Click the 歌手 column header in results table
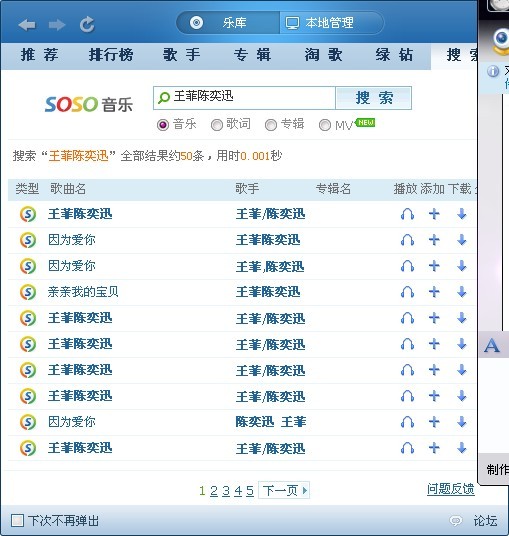This screenshot has width=509, height=536. coord(247,188)
